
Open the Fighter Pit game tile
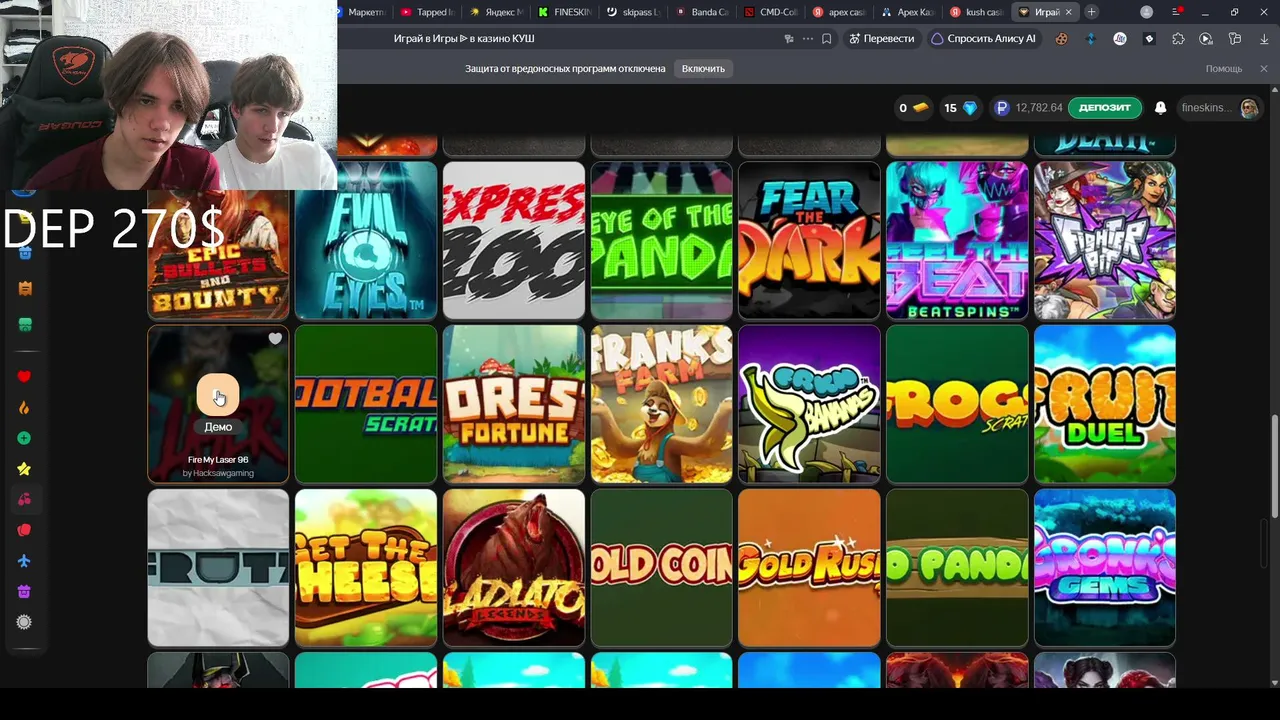tap(1105, 240)
